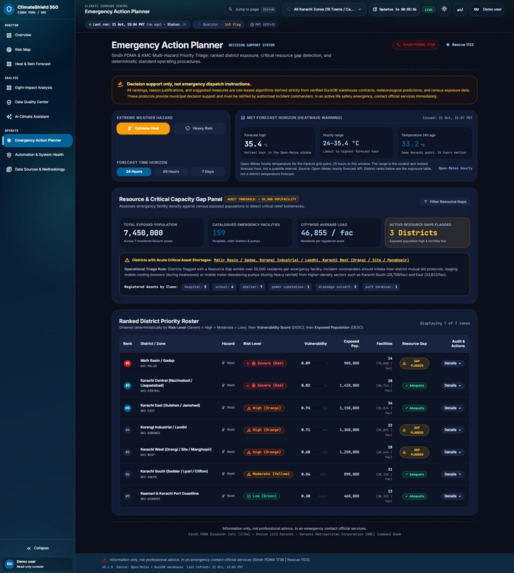
Task: Click the Filter Resource Gaps button
Action: [x=445, y=202]
